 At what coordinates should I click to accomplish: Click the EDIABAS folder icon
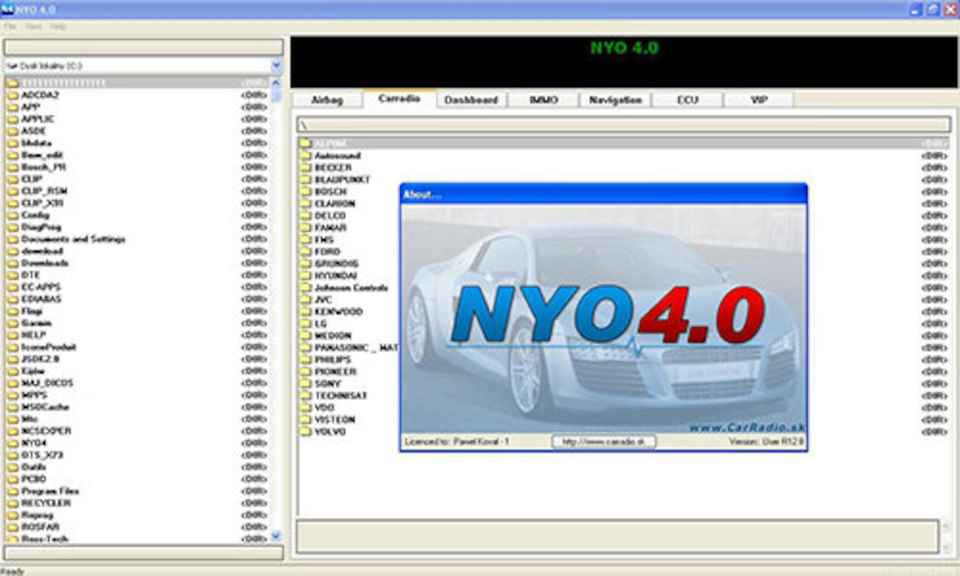point(12,299)
